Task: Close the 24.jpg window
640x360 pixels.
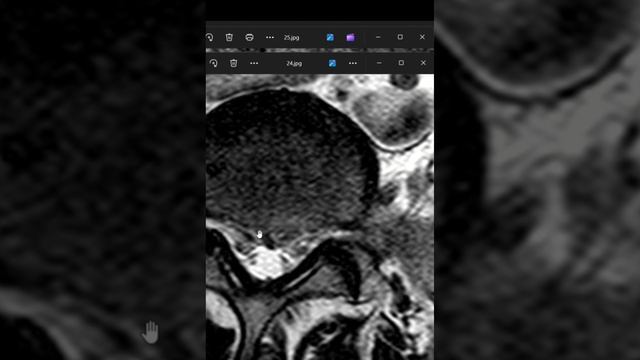Action: pos(423,63)
